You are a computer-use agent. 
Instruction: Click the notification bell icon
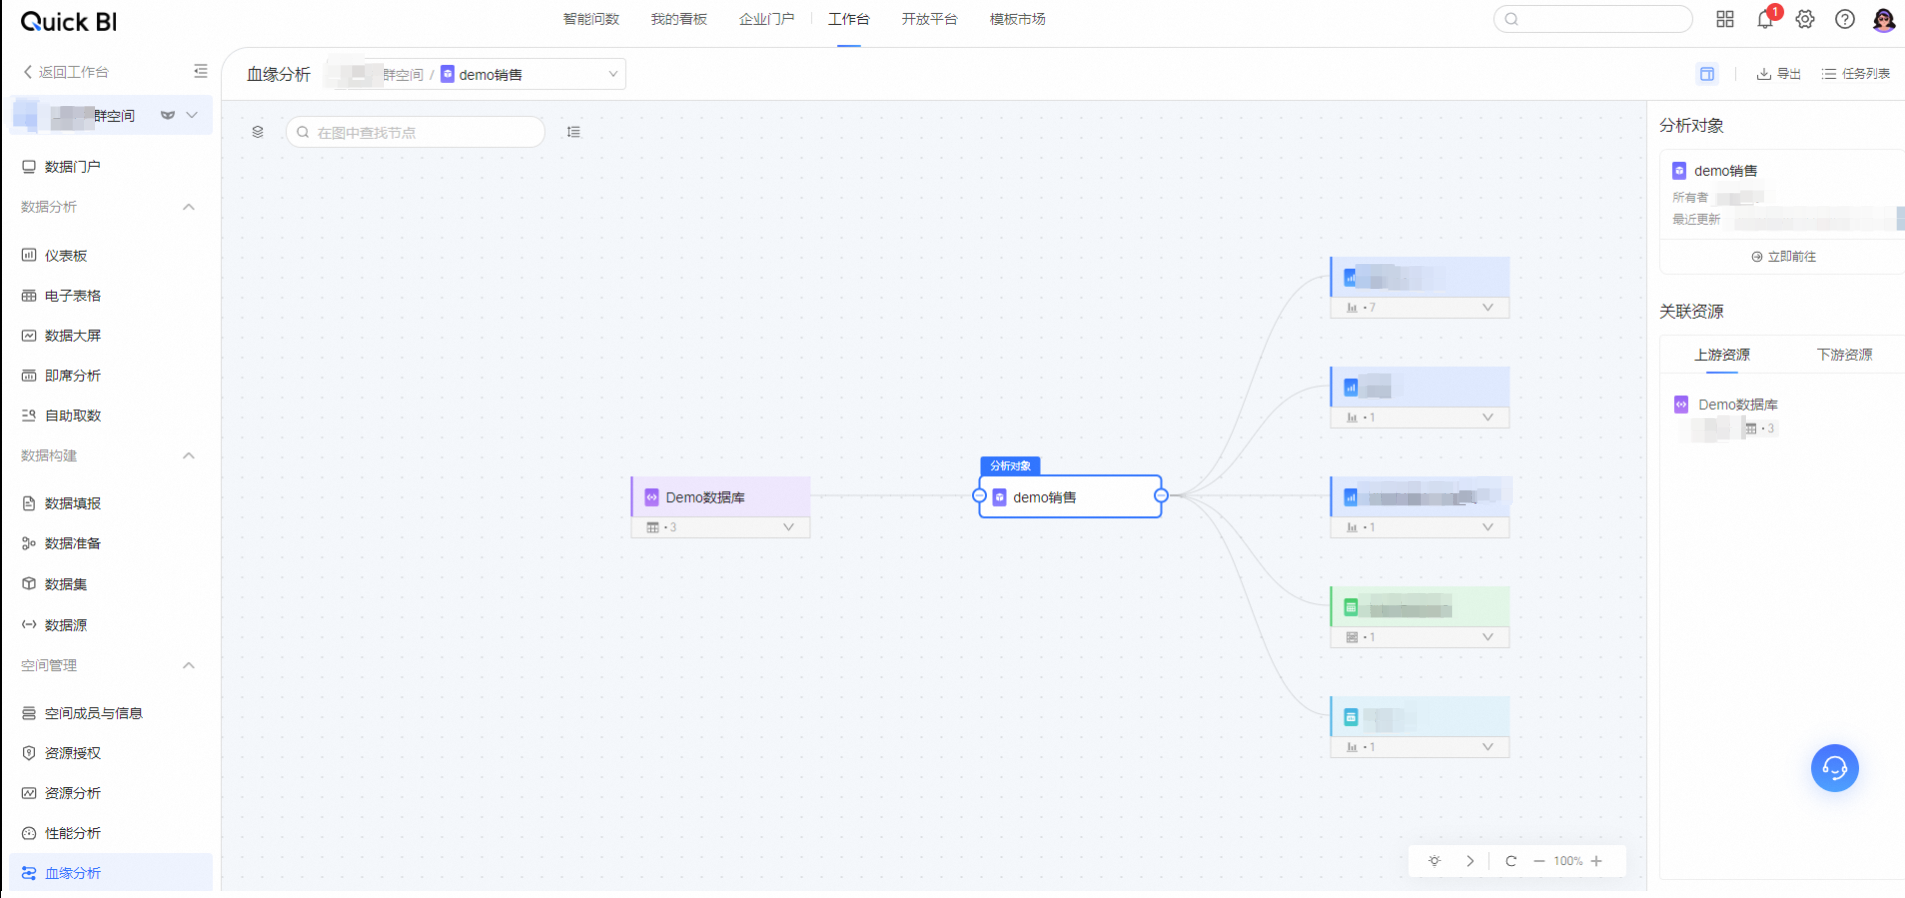tap(1765, 20)
